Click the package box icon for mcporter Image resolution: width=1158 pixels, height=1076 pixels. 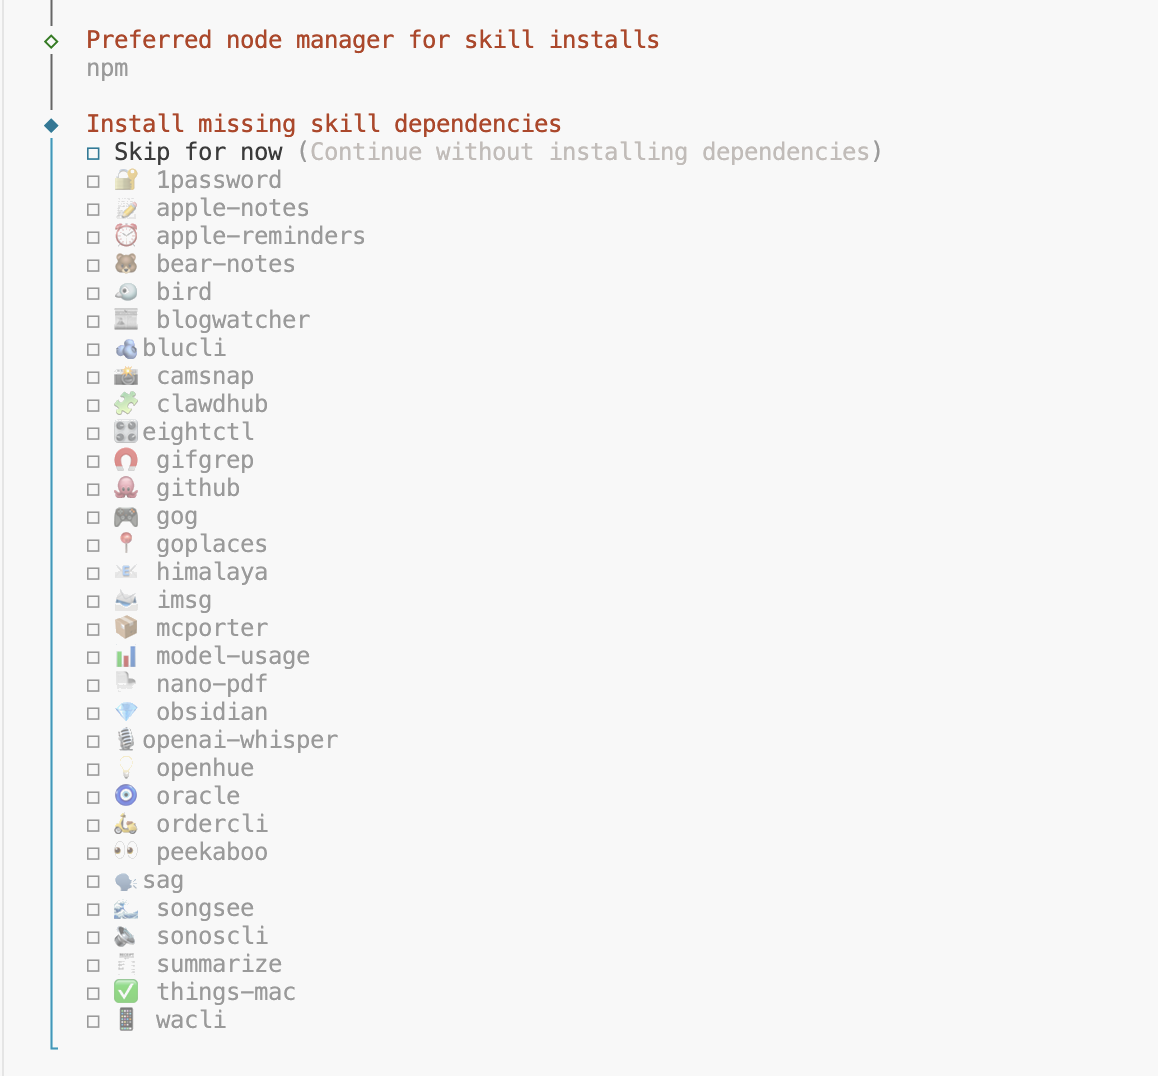(126, 628)
